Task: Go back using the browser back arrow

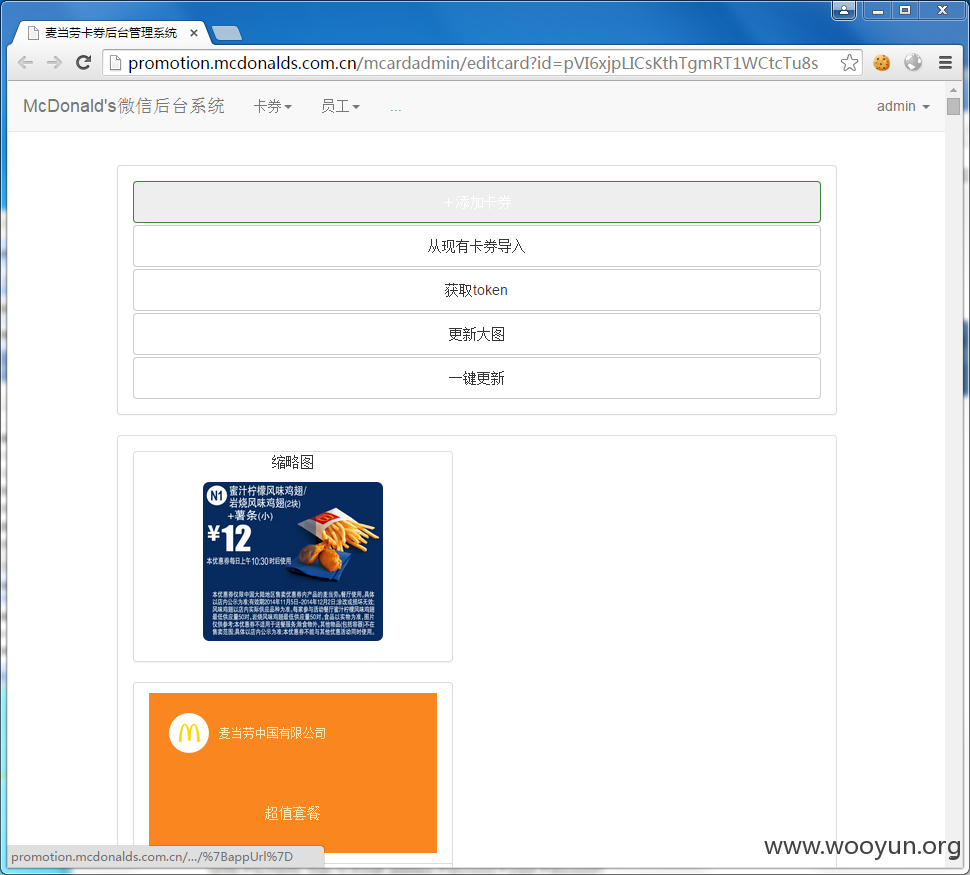Action: [25, 62]
